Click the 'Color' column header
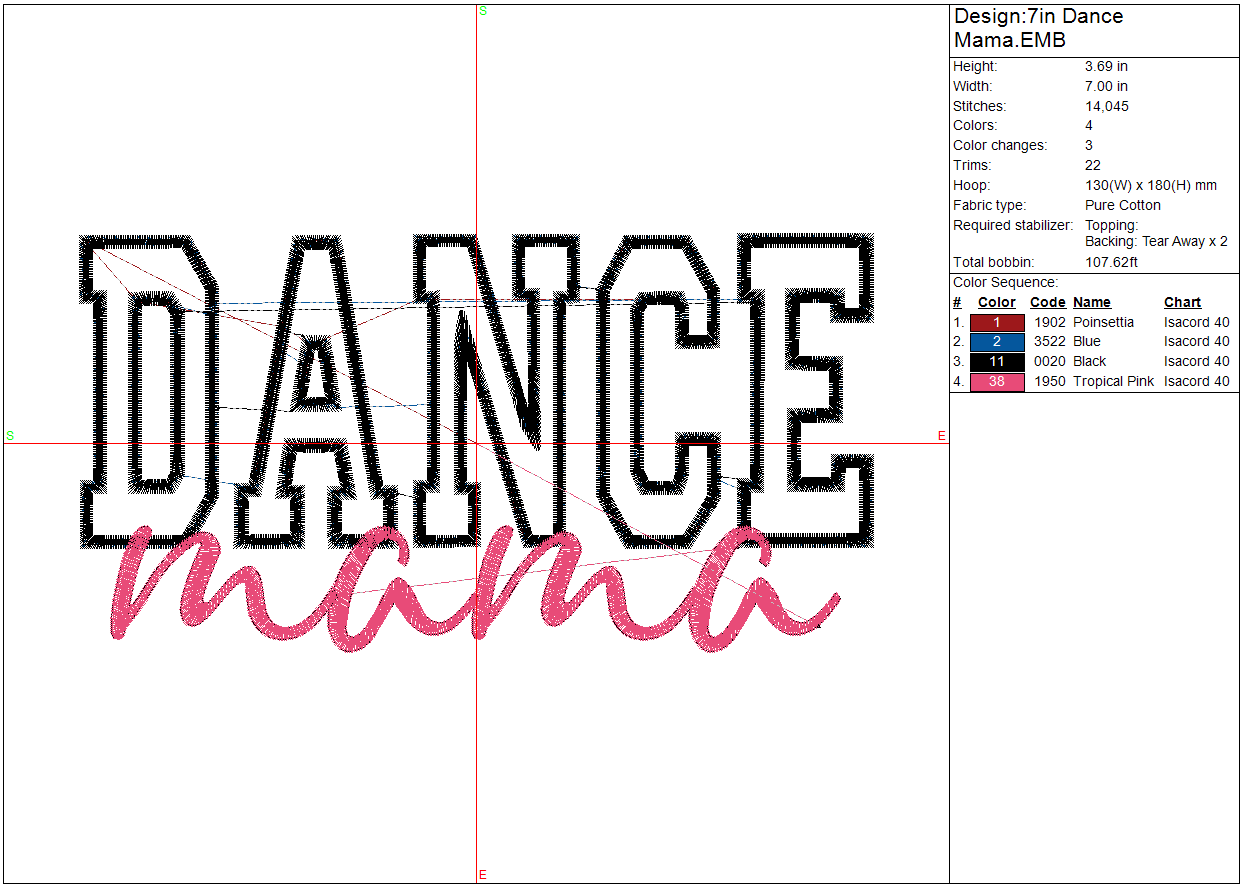The width and height of the screenshot is (1243, 886). [996, 302]
